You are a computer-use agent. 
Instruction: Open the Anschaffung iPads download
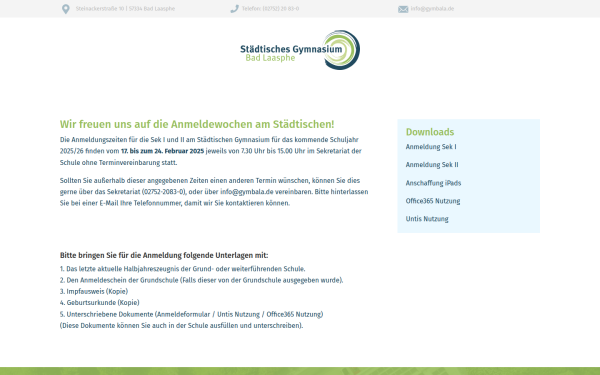click(x=433, y=183)
